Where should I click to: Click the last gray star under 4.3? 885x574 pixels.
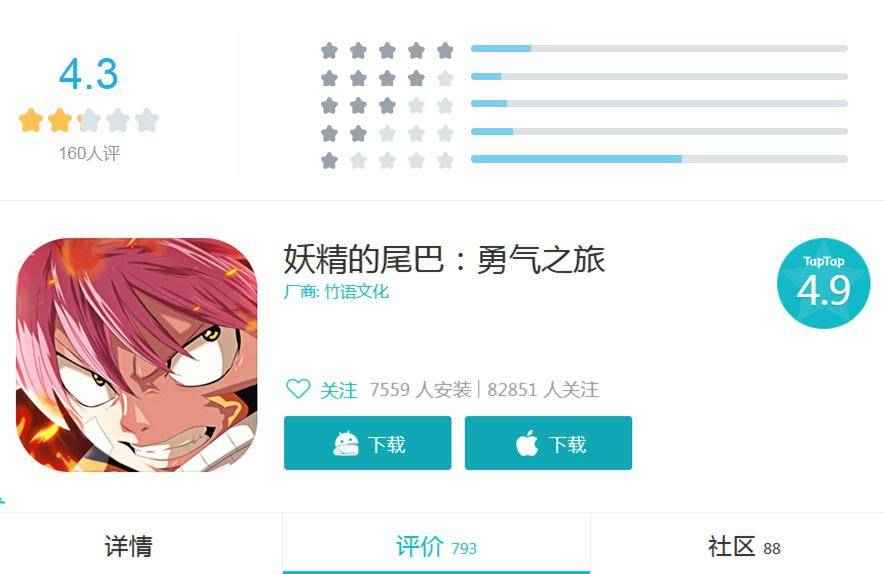coord(147,120)
